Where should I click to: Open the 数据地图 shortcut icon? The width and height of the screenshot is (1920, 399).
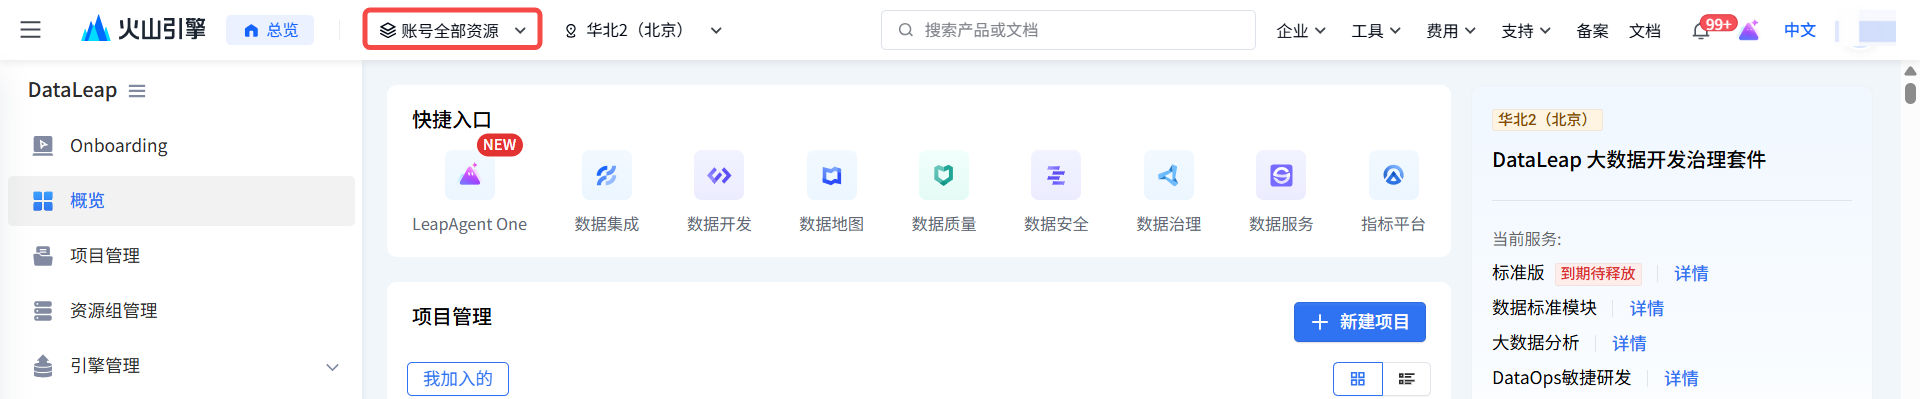point(832,176)
